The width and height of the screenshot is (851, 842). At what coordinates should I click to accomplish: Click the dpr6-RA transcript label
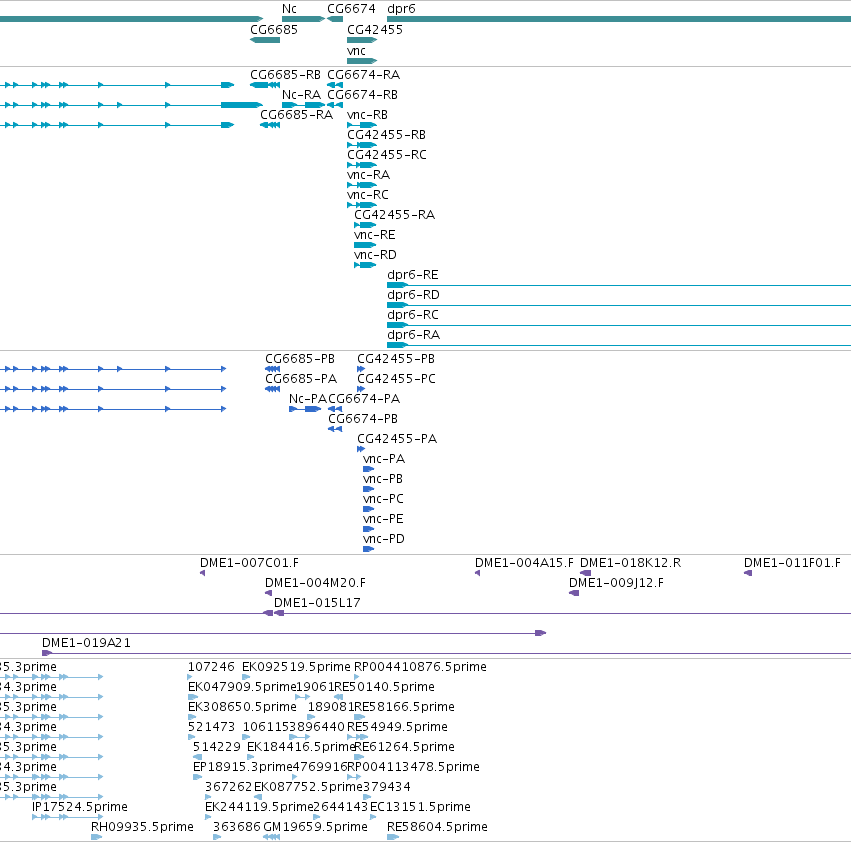413,334
